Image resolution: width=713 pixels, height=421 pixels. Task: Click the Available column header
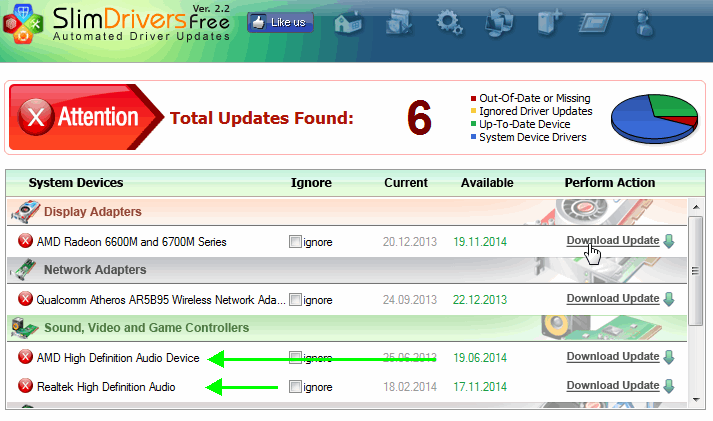pyautogui.click(x=487, y=183)
